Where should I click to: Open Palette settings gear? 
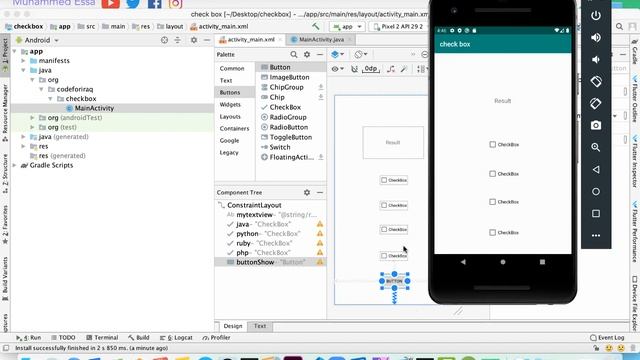(x=307, y=54)
